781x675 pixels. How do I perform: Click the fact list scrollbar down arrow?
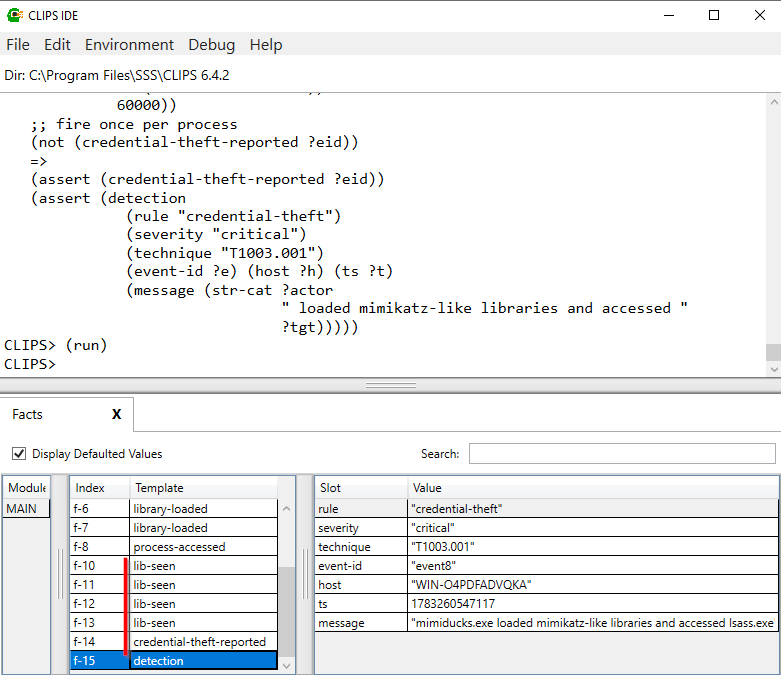tap(286, 666)
